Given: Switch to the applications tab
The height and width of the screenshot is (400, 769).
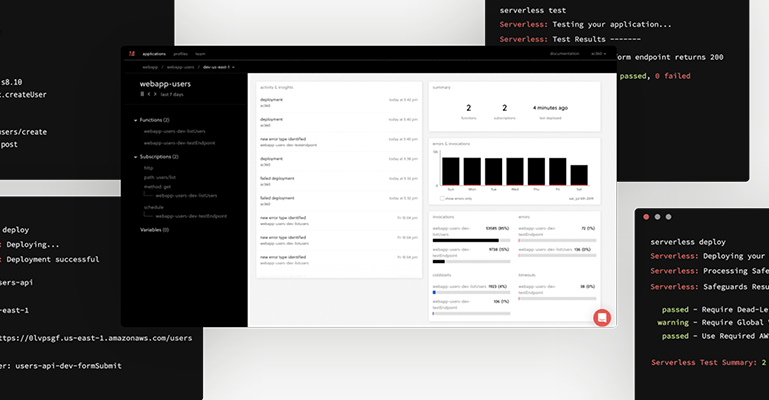Looking at the screenshot, I should click(154, 53).
